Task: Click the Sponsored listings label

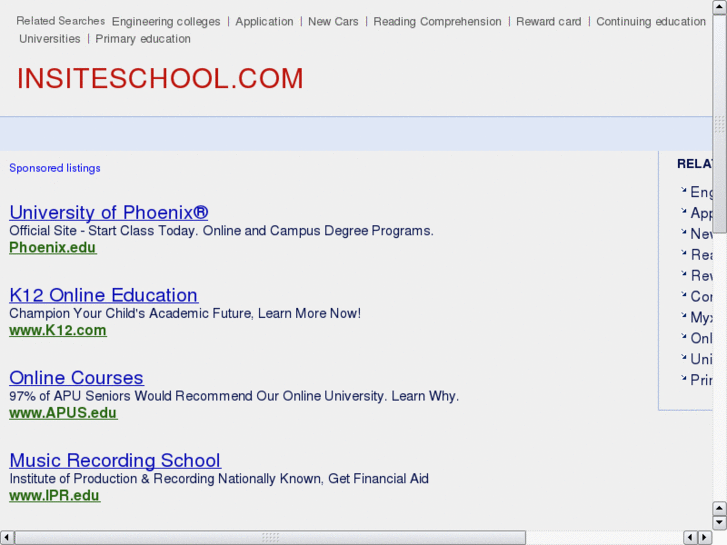Action: (x=55, y=168)
